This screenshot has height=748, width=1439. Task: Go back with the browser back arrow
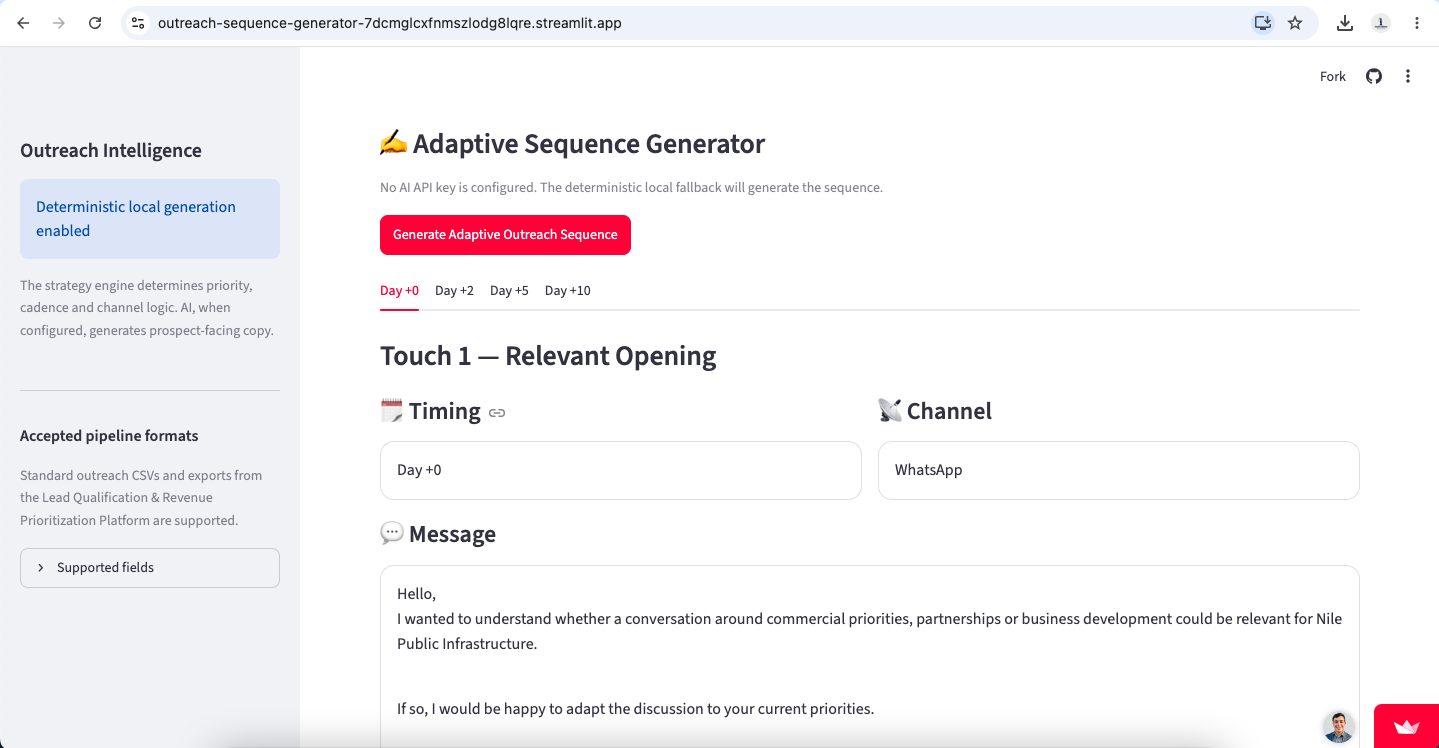(x=23, y=23)
